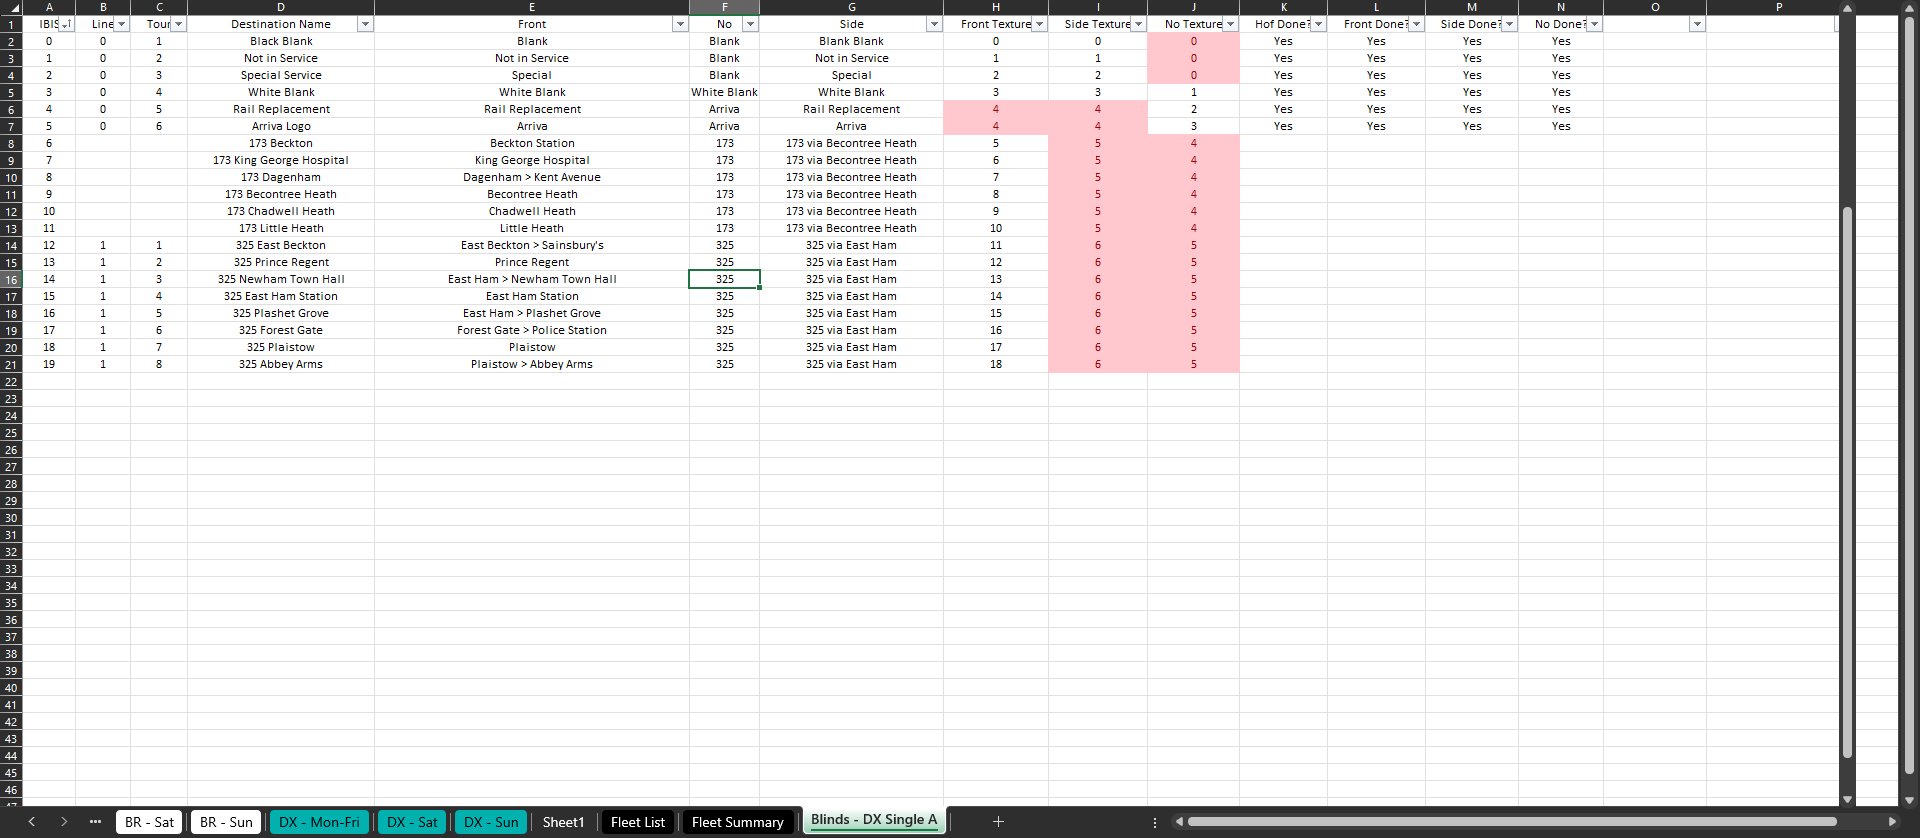
Task: Open the hidden sheets ellipsis menu
Action: pyautogui.click(x=95, y=822)
